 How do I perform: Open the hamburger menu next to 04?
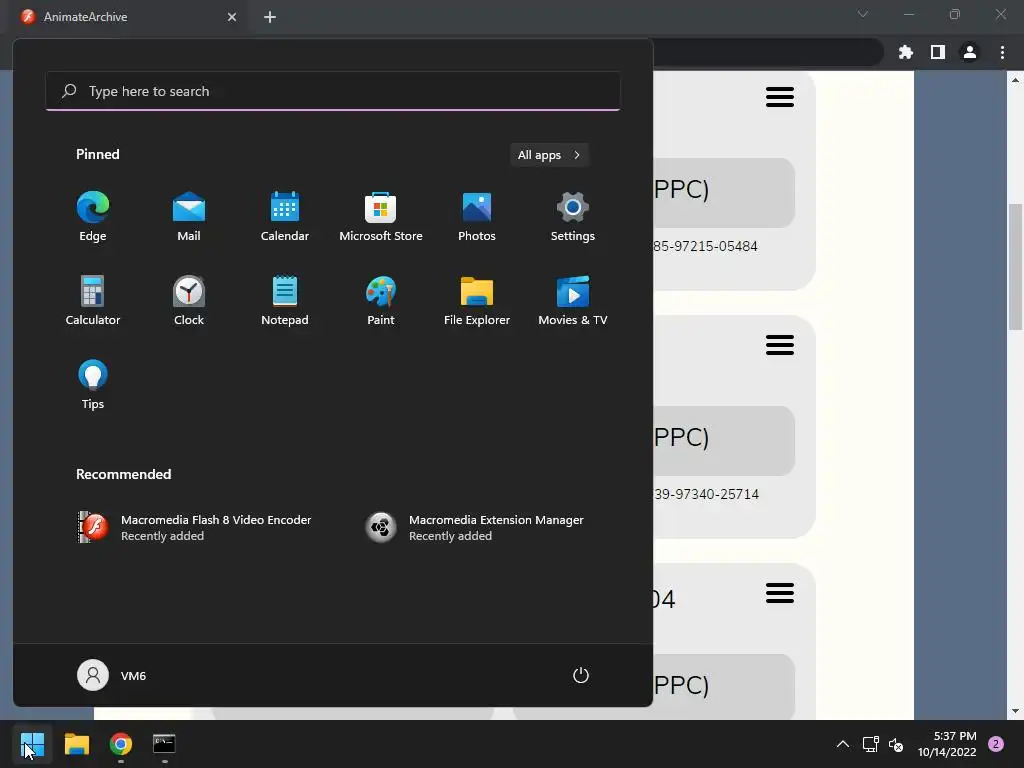[x=780, y=593]
